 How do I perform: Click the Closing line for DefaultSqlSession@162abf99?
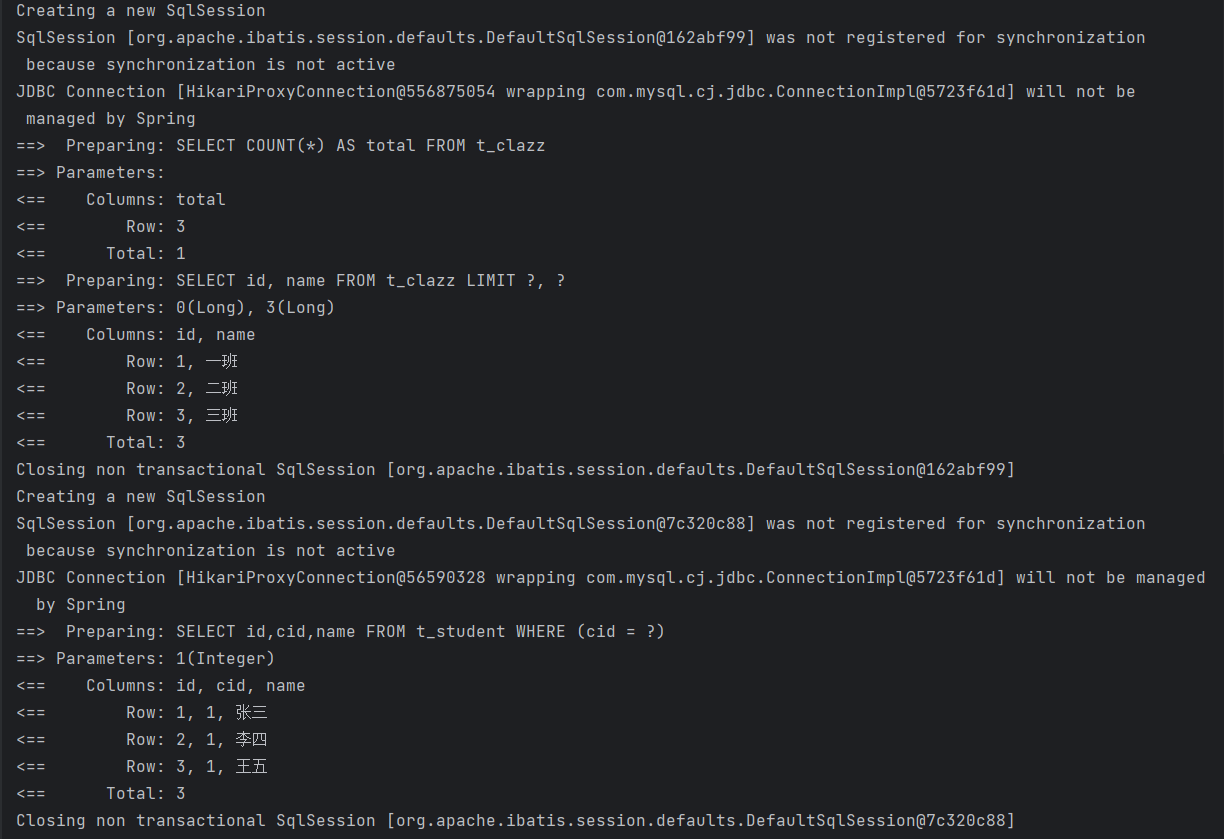(x=515, y=469)
